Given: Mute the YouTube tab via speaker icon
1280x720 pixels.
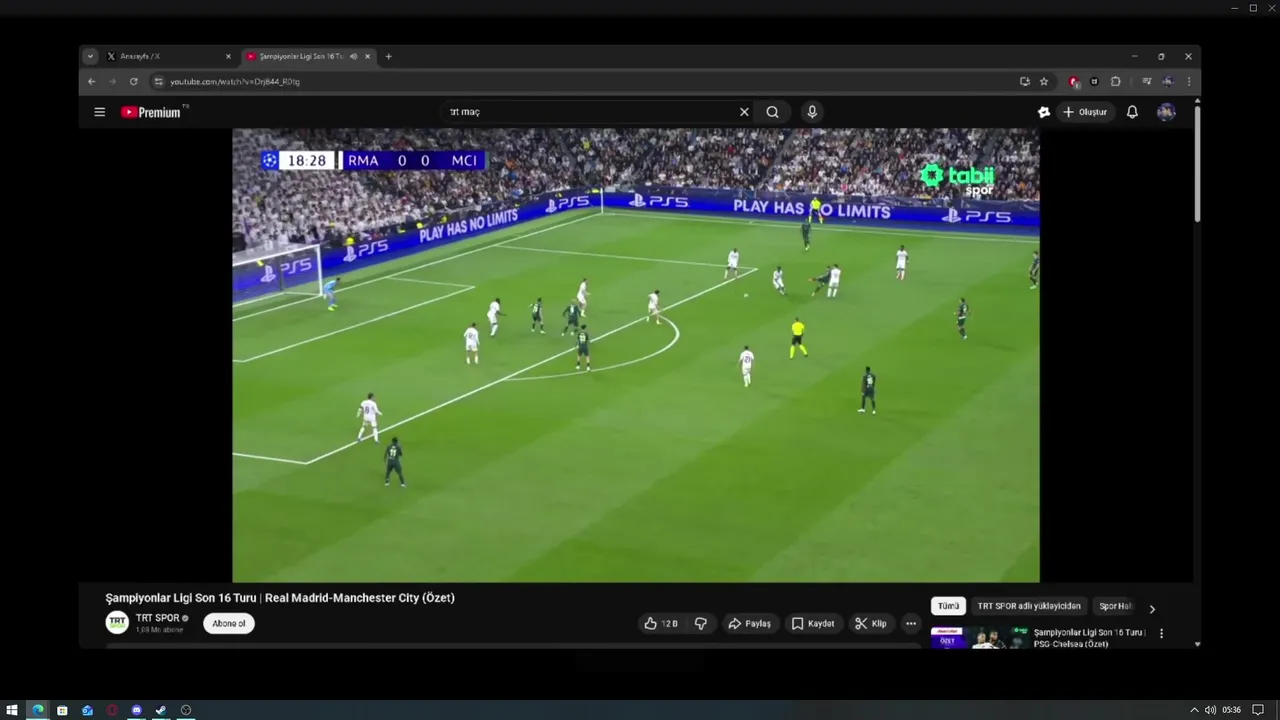Looking at the screenshot, I should [353, 56].
